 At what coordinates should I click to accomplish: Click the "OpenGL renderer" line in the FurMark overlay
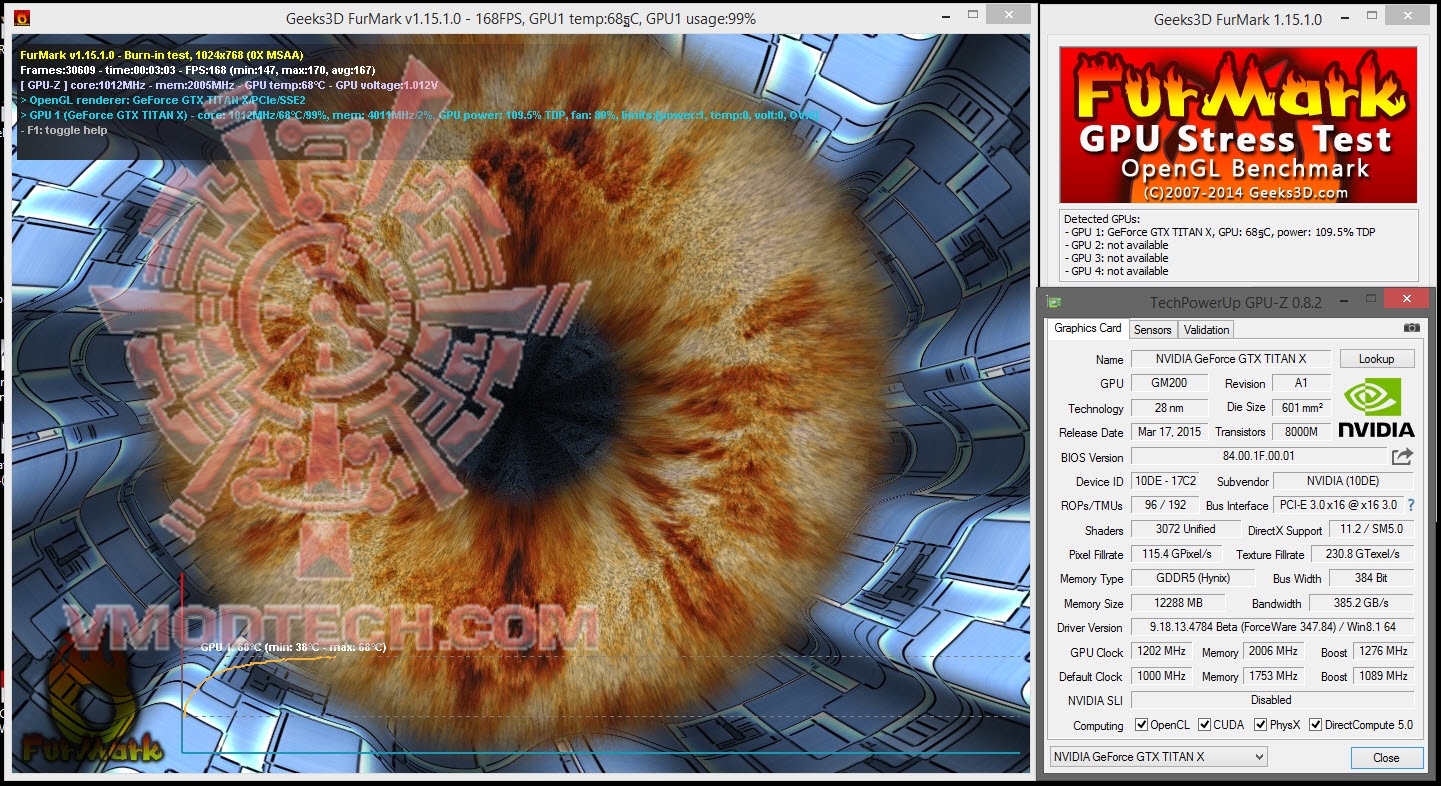(x=163, y=100)
